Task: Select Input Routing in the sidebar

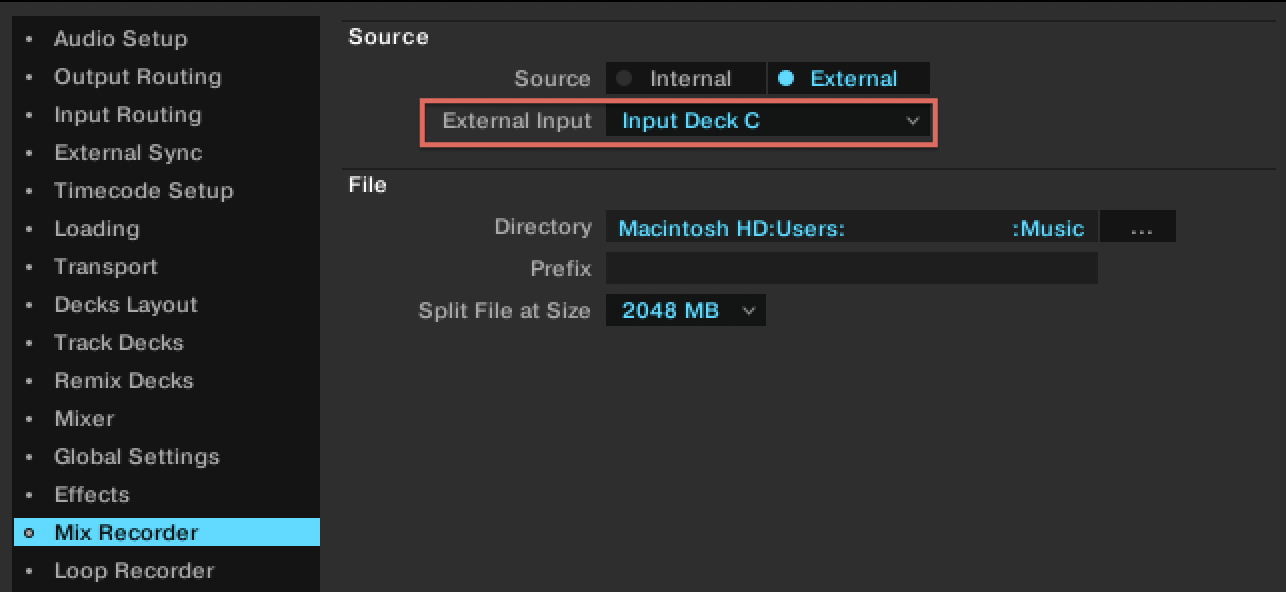Action: click(x=127, y=115)
